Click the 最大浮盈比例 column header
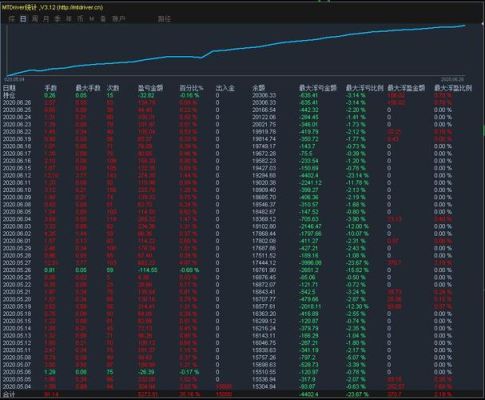Screen dimensions: 485x400 coord(453,88)
